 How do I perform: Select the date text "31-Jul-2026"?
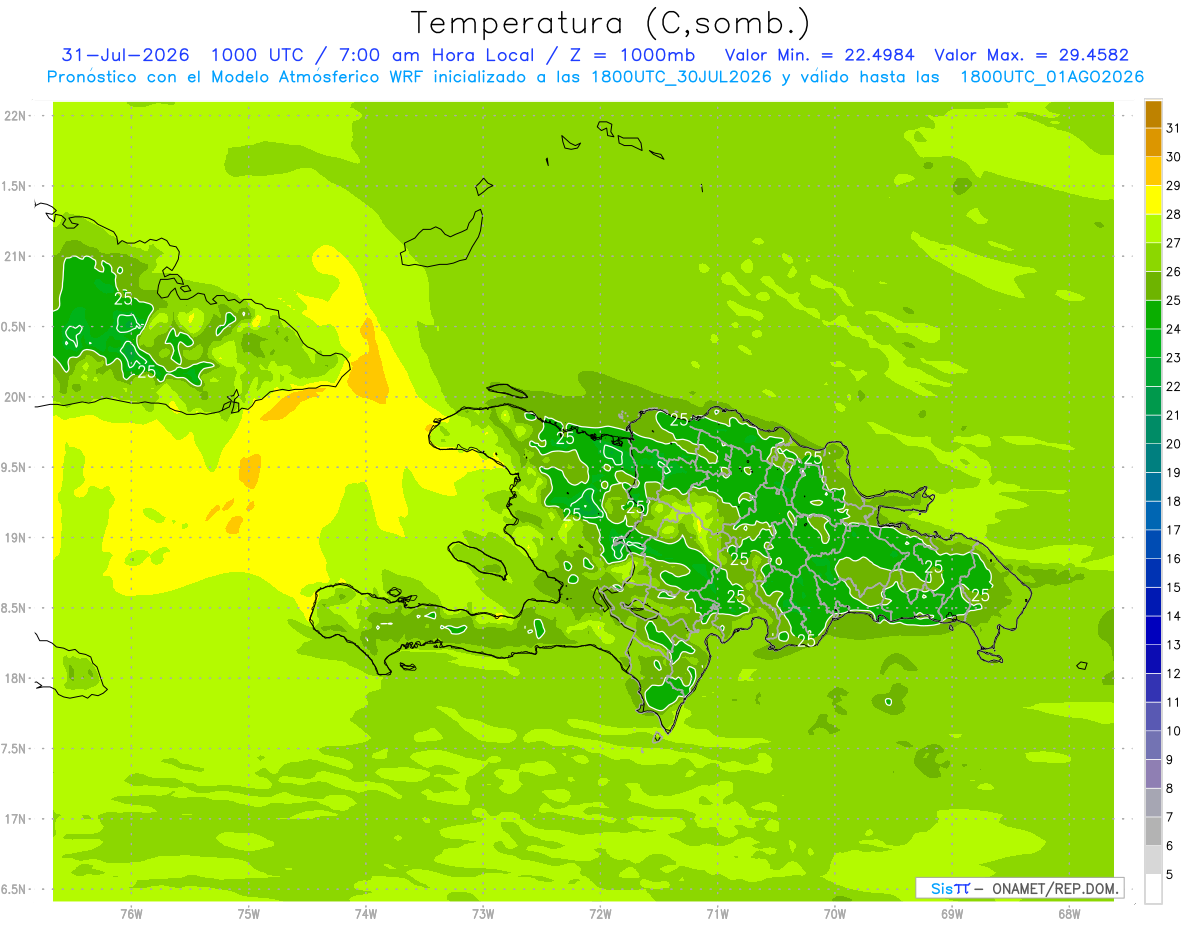click(125, 55)
